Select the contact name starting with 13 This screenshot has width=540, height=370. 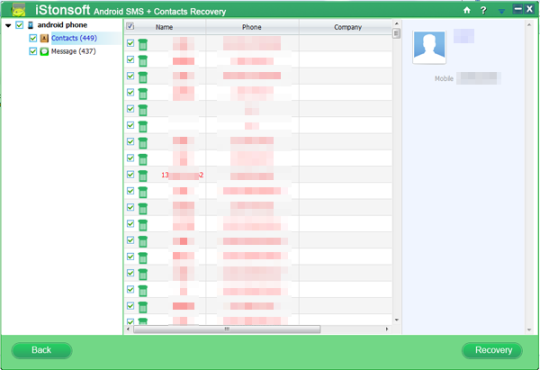tap(182, 175)
